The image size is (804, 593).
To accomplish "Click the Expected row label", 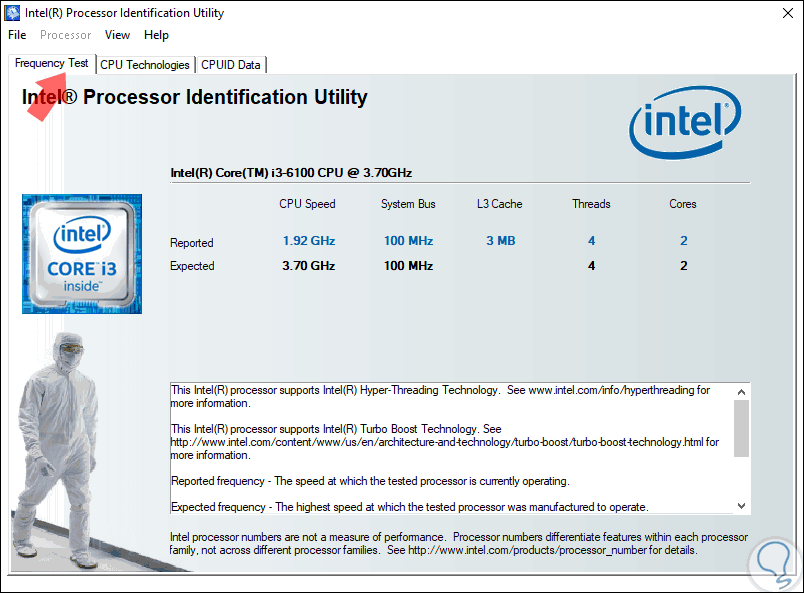I will [x=192, y=266].
